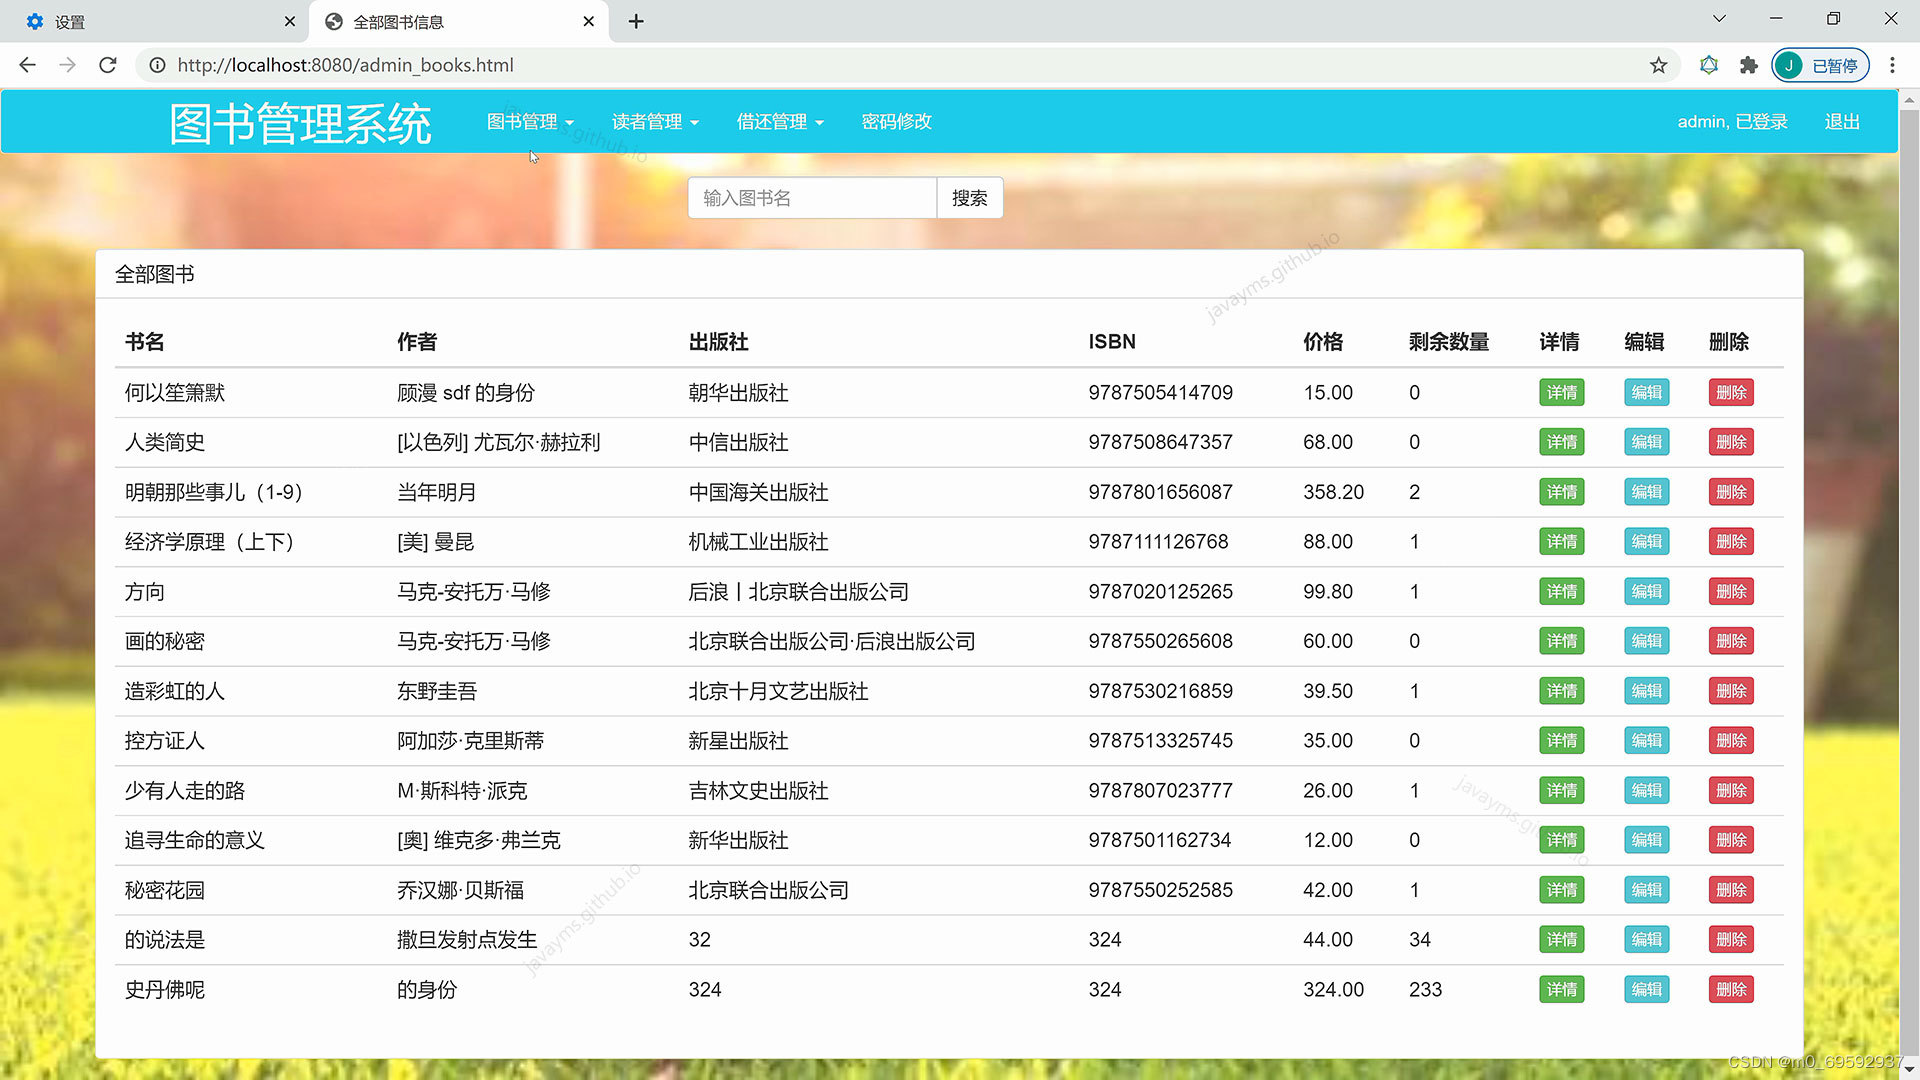Screen dimensions: 1920x1080
Task: Reload the current page
Action: pyautogui.click(x=107, y=65)
